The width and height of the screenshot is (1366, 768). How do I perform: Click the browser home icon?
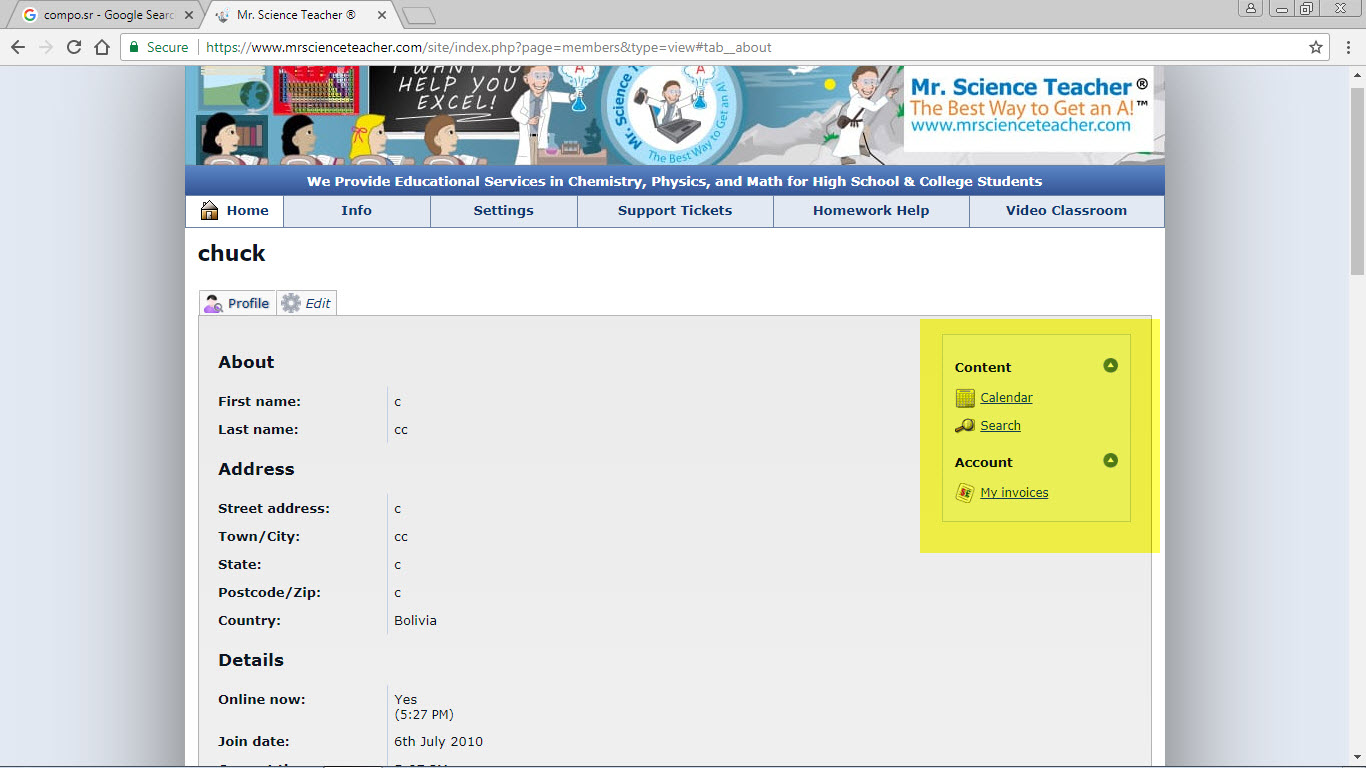coord(102,47)
